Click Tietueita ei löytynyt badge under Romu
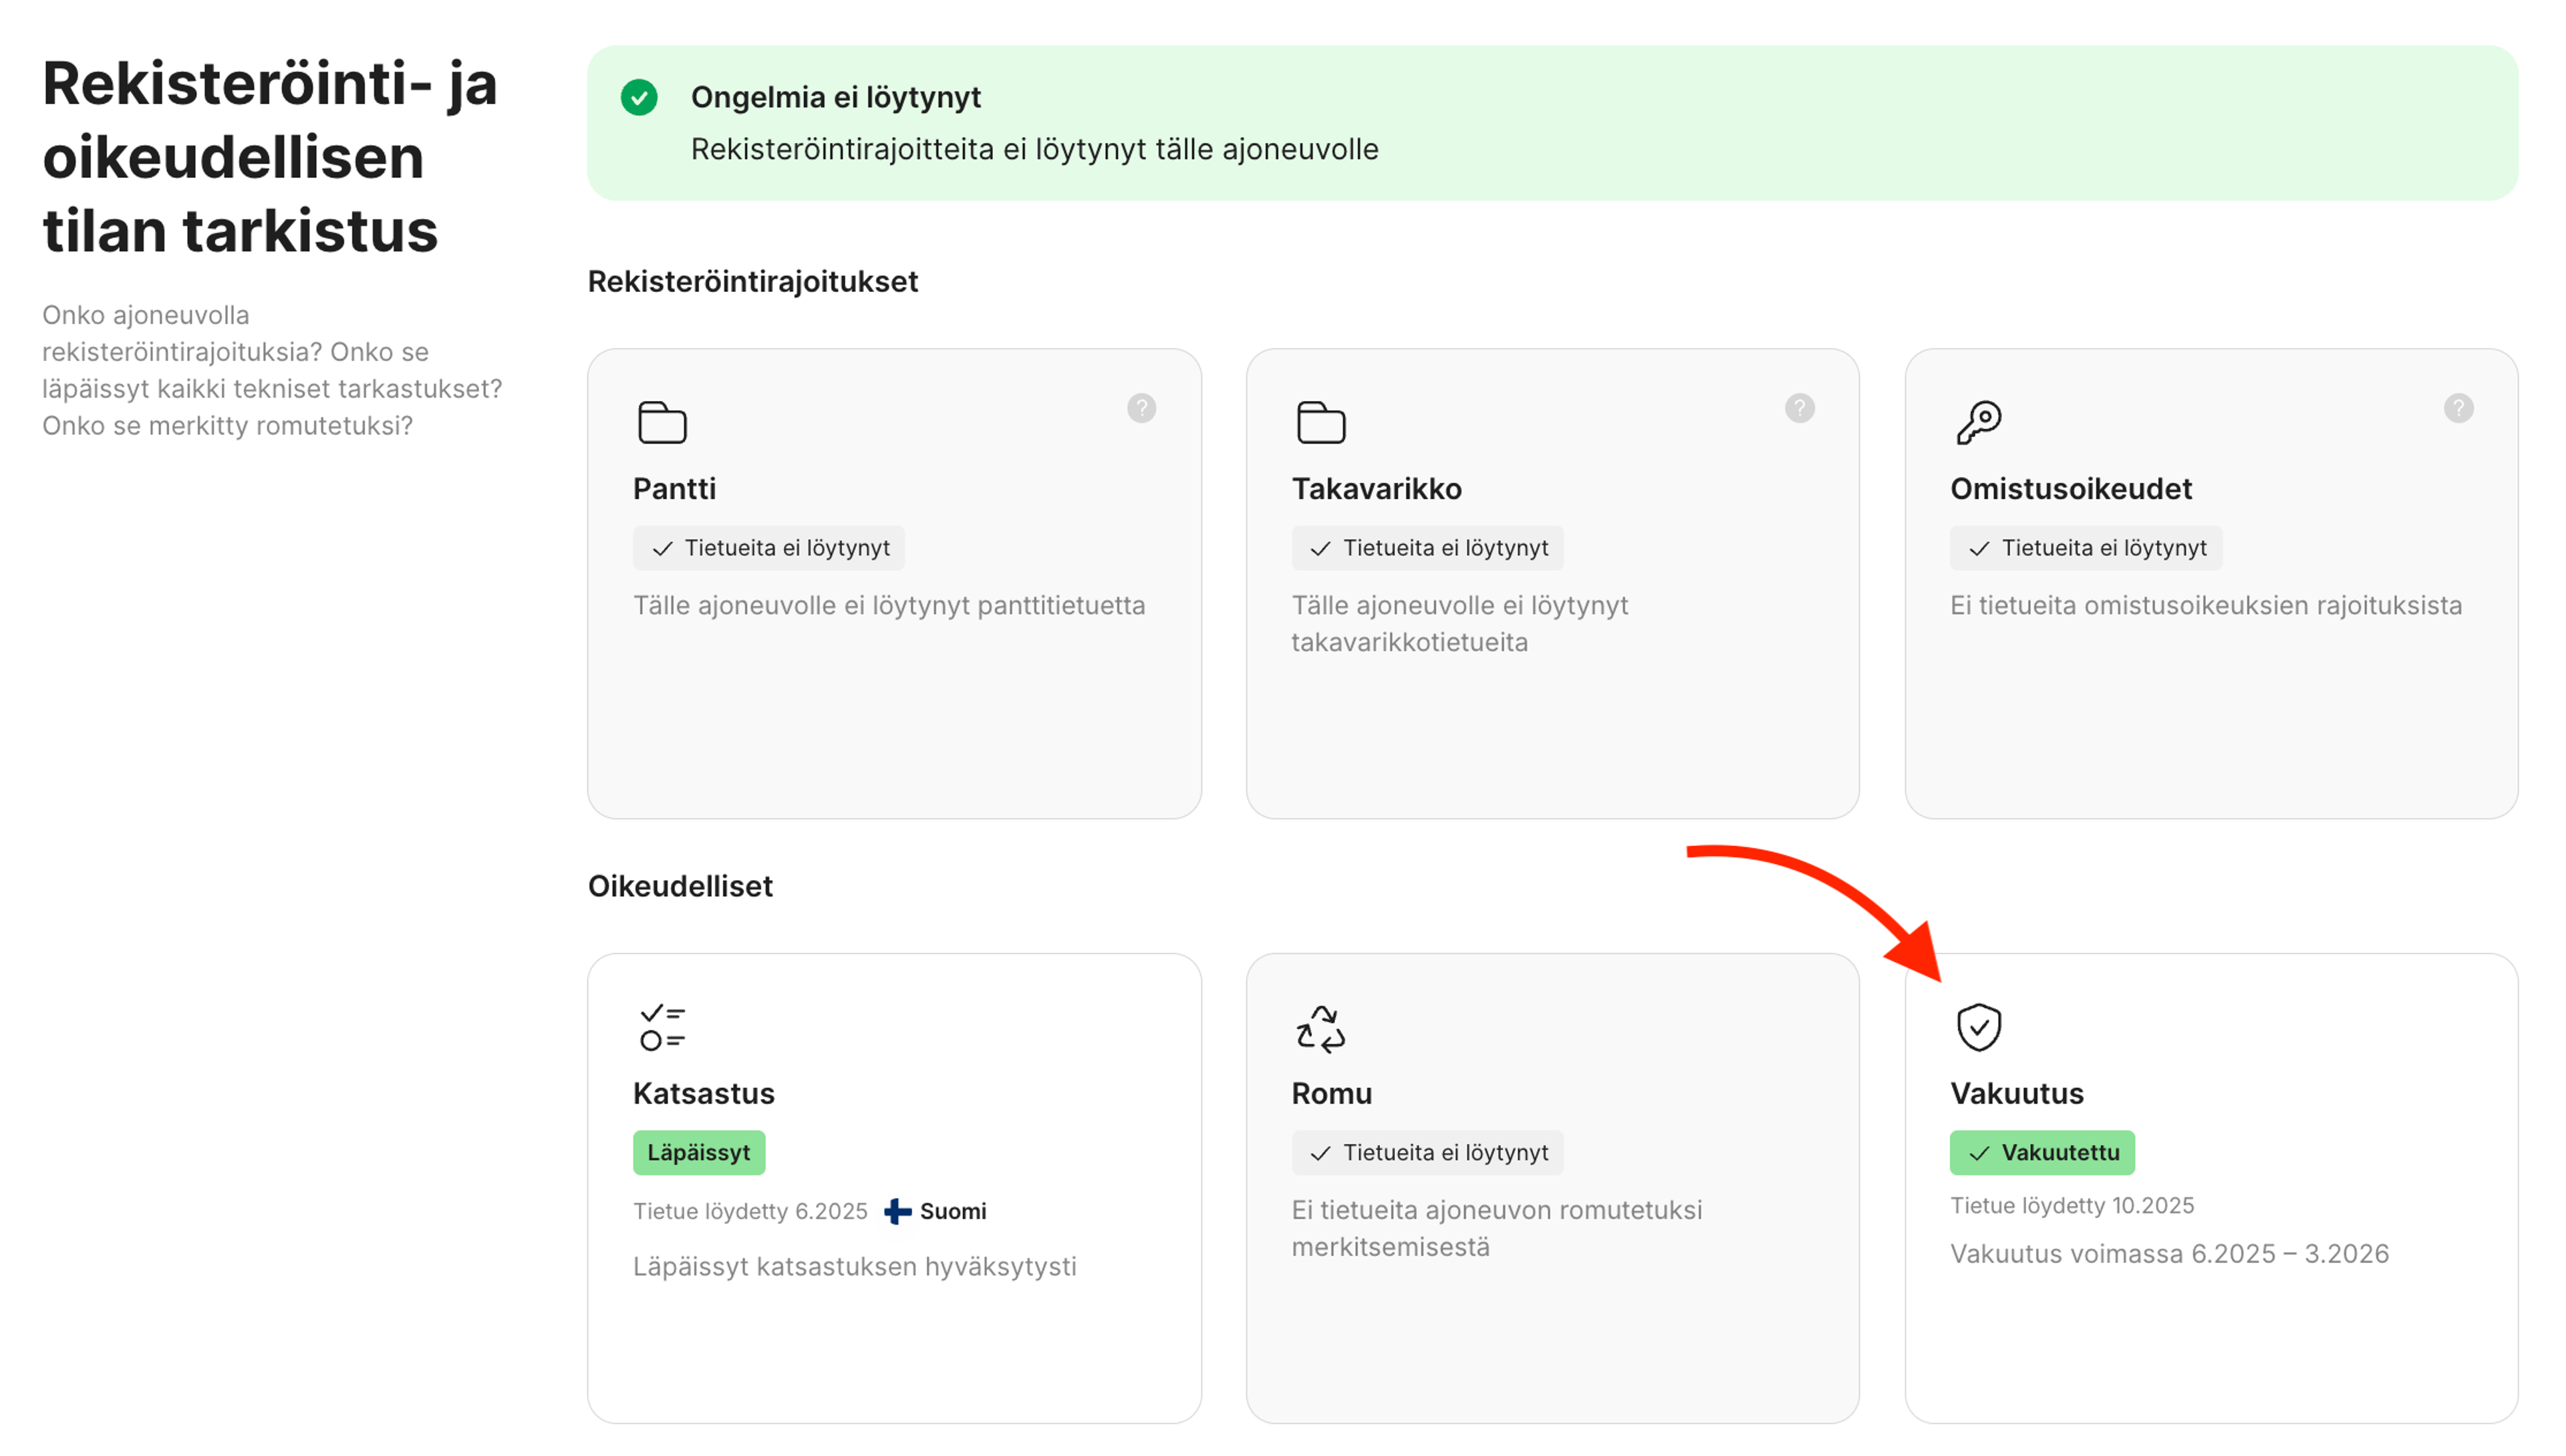 pos(1427,1152)
